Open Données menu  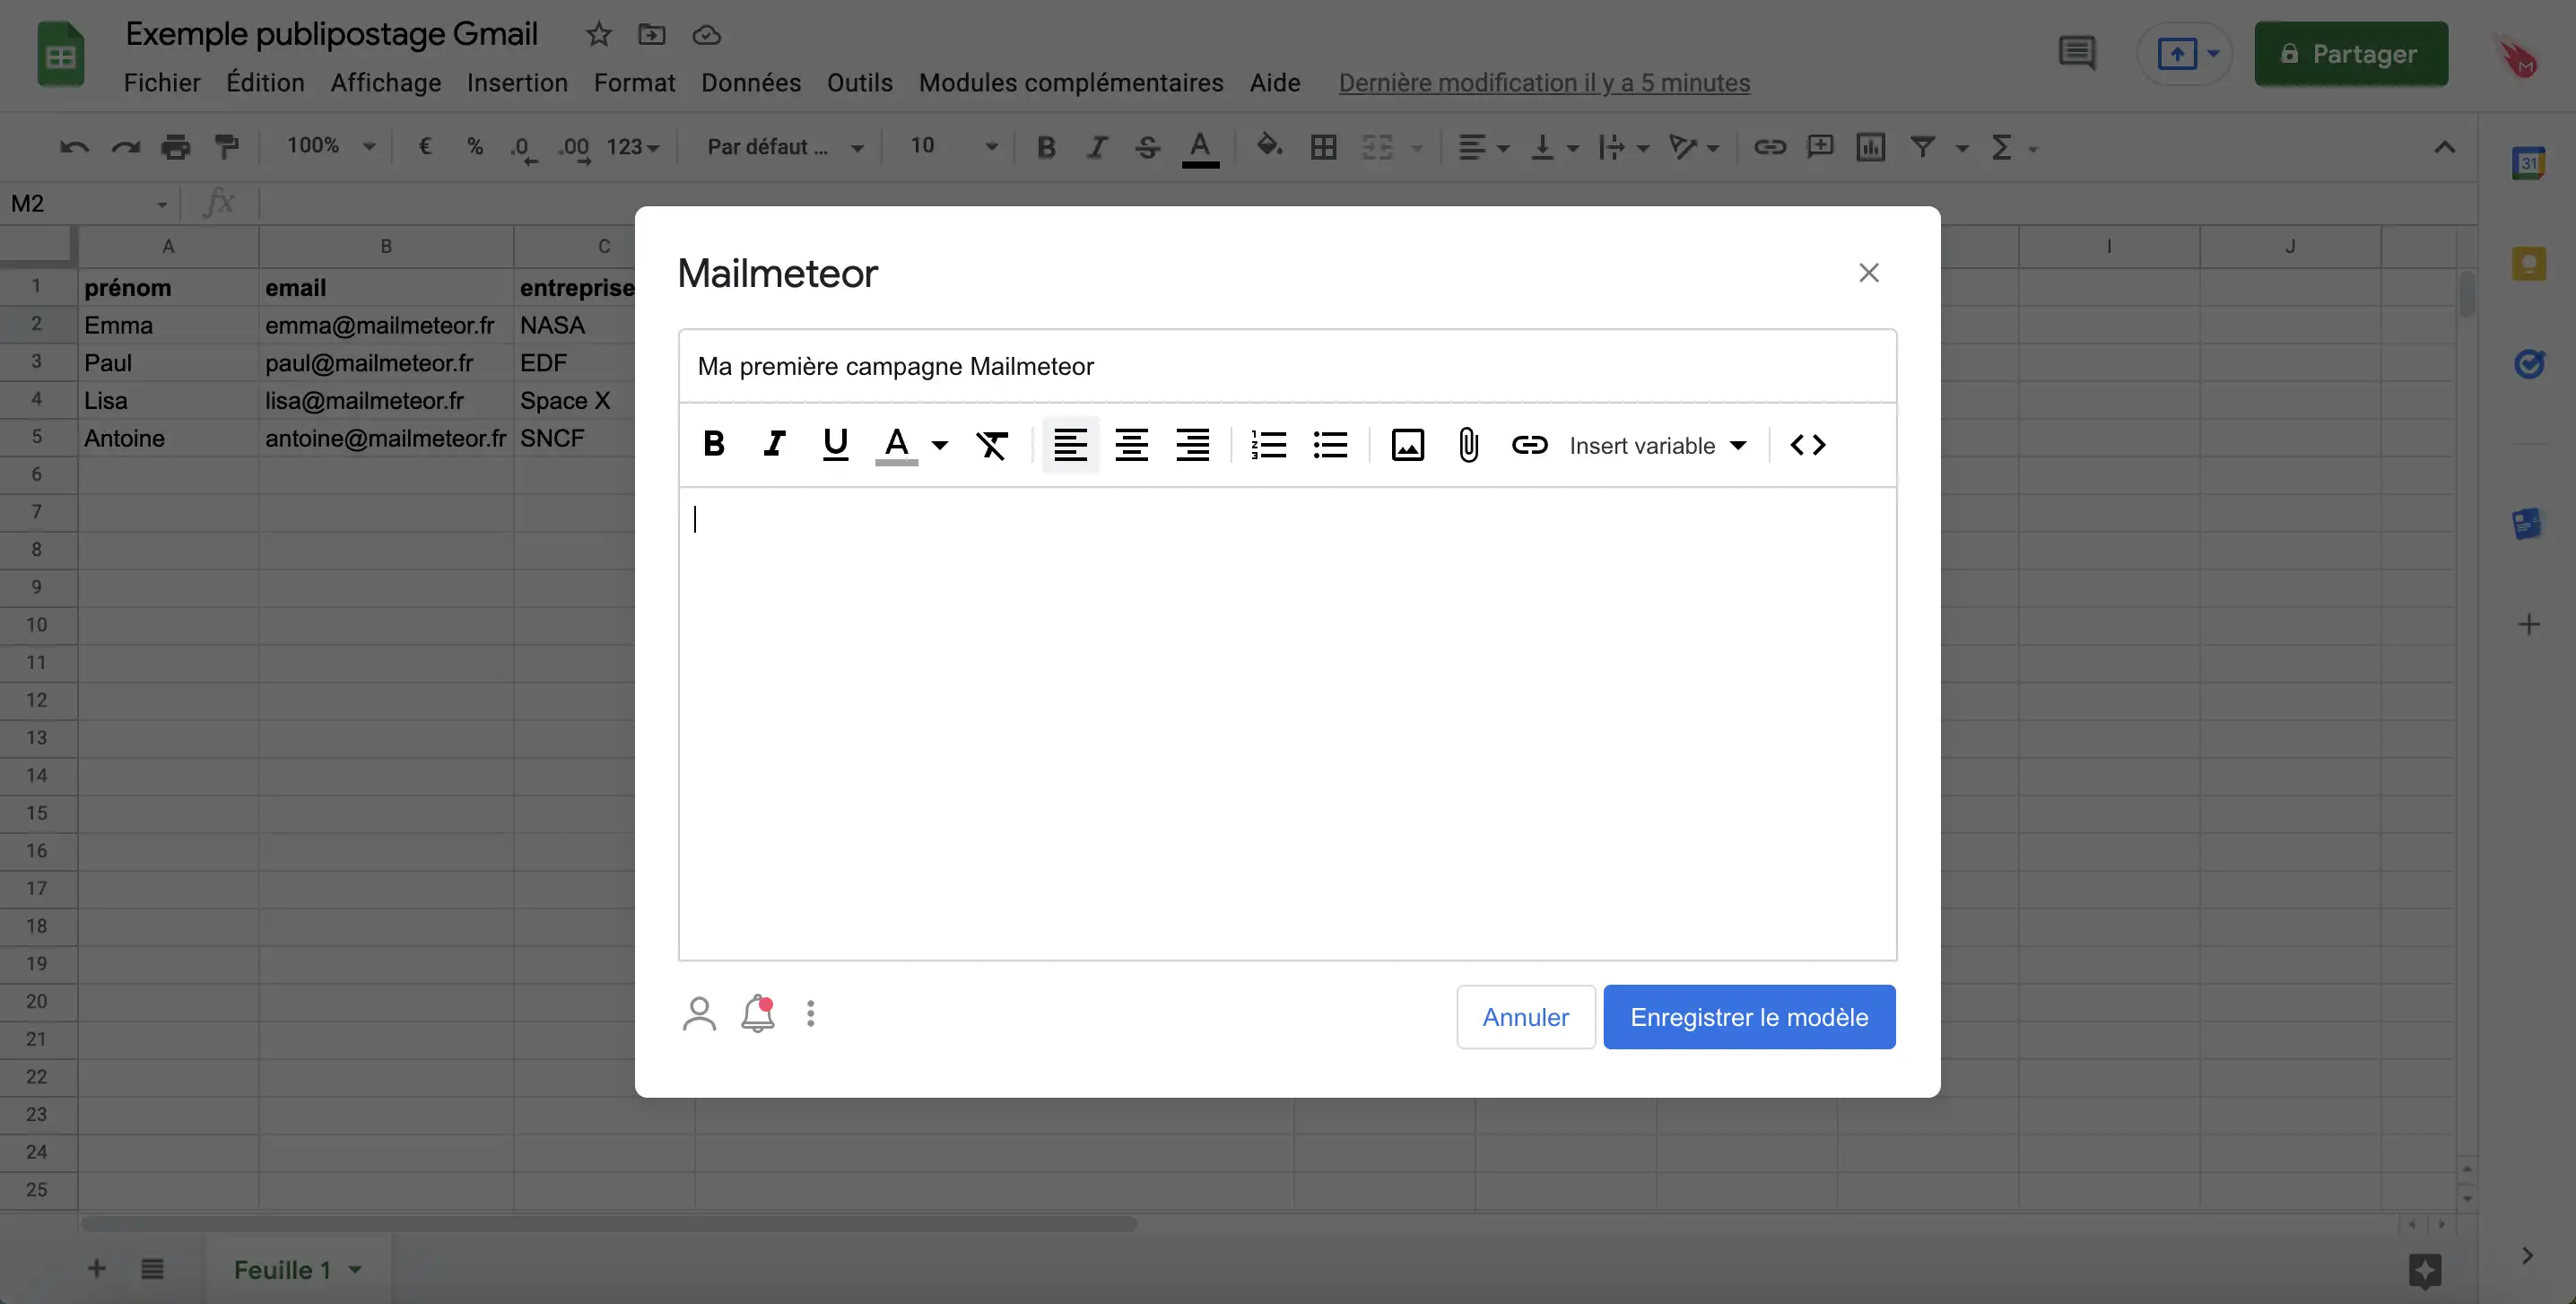[x=751, y=83]
